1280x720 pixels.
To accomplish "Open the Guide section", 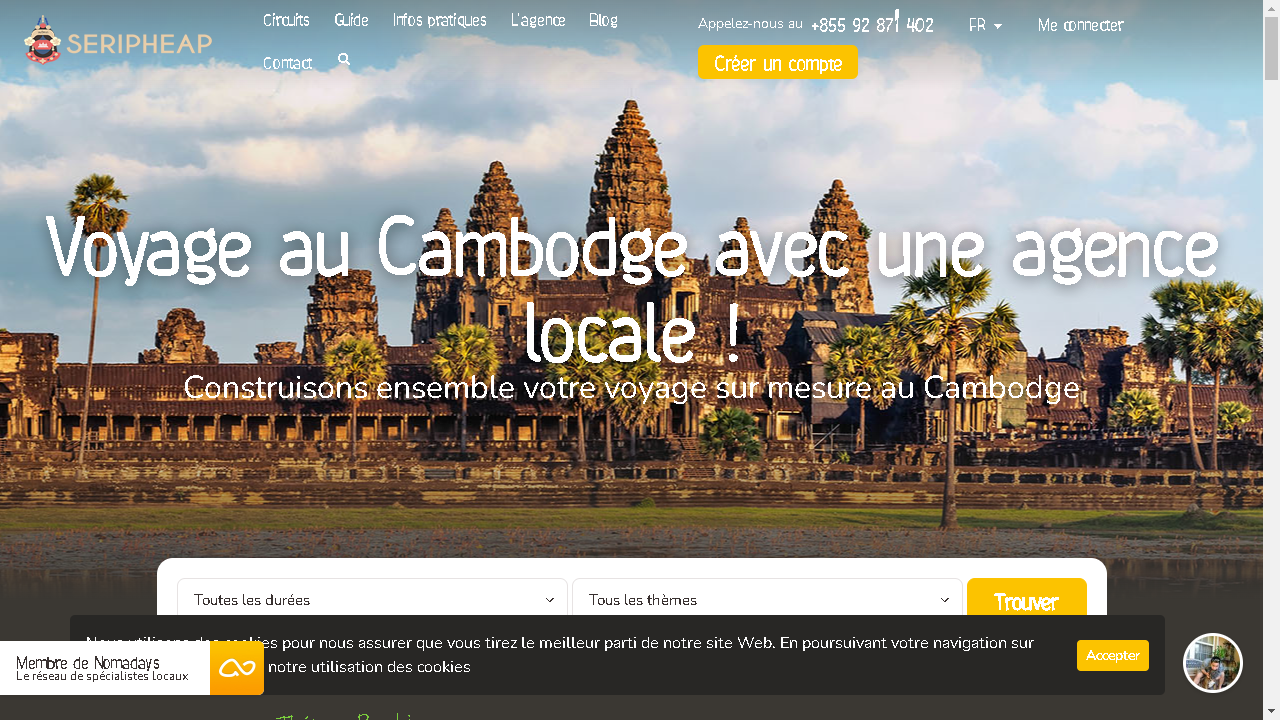I will [351, 19].
